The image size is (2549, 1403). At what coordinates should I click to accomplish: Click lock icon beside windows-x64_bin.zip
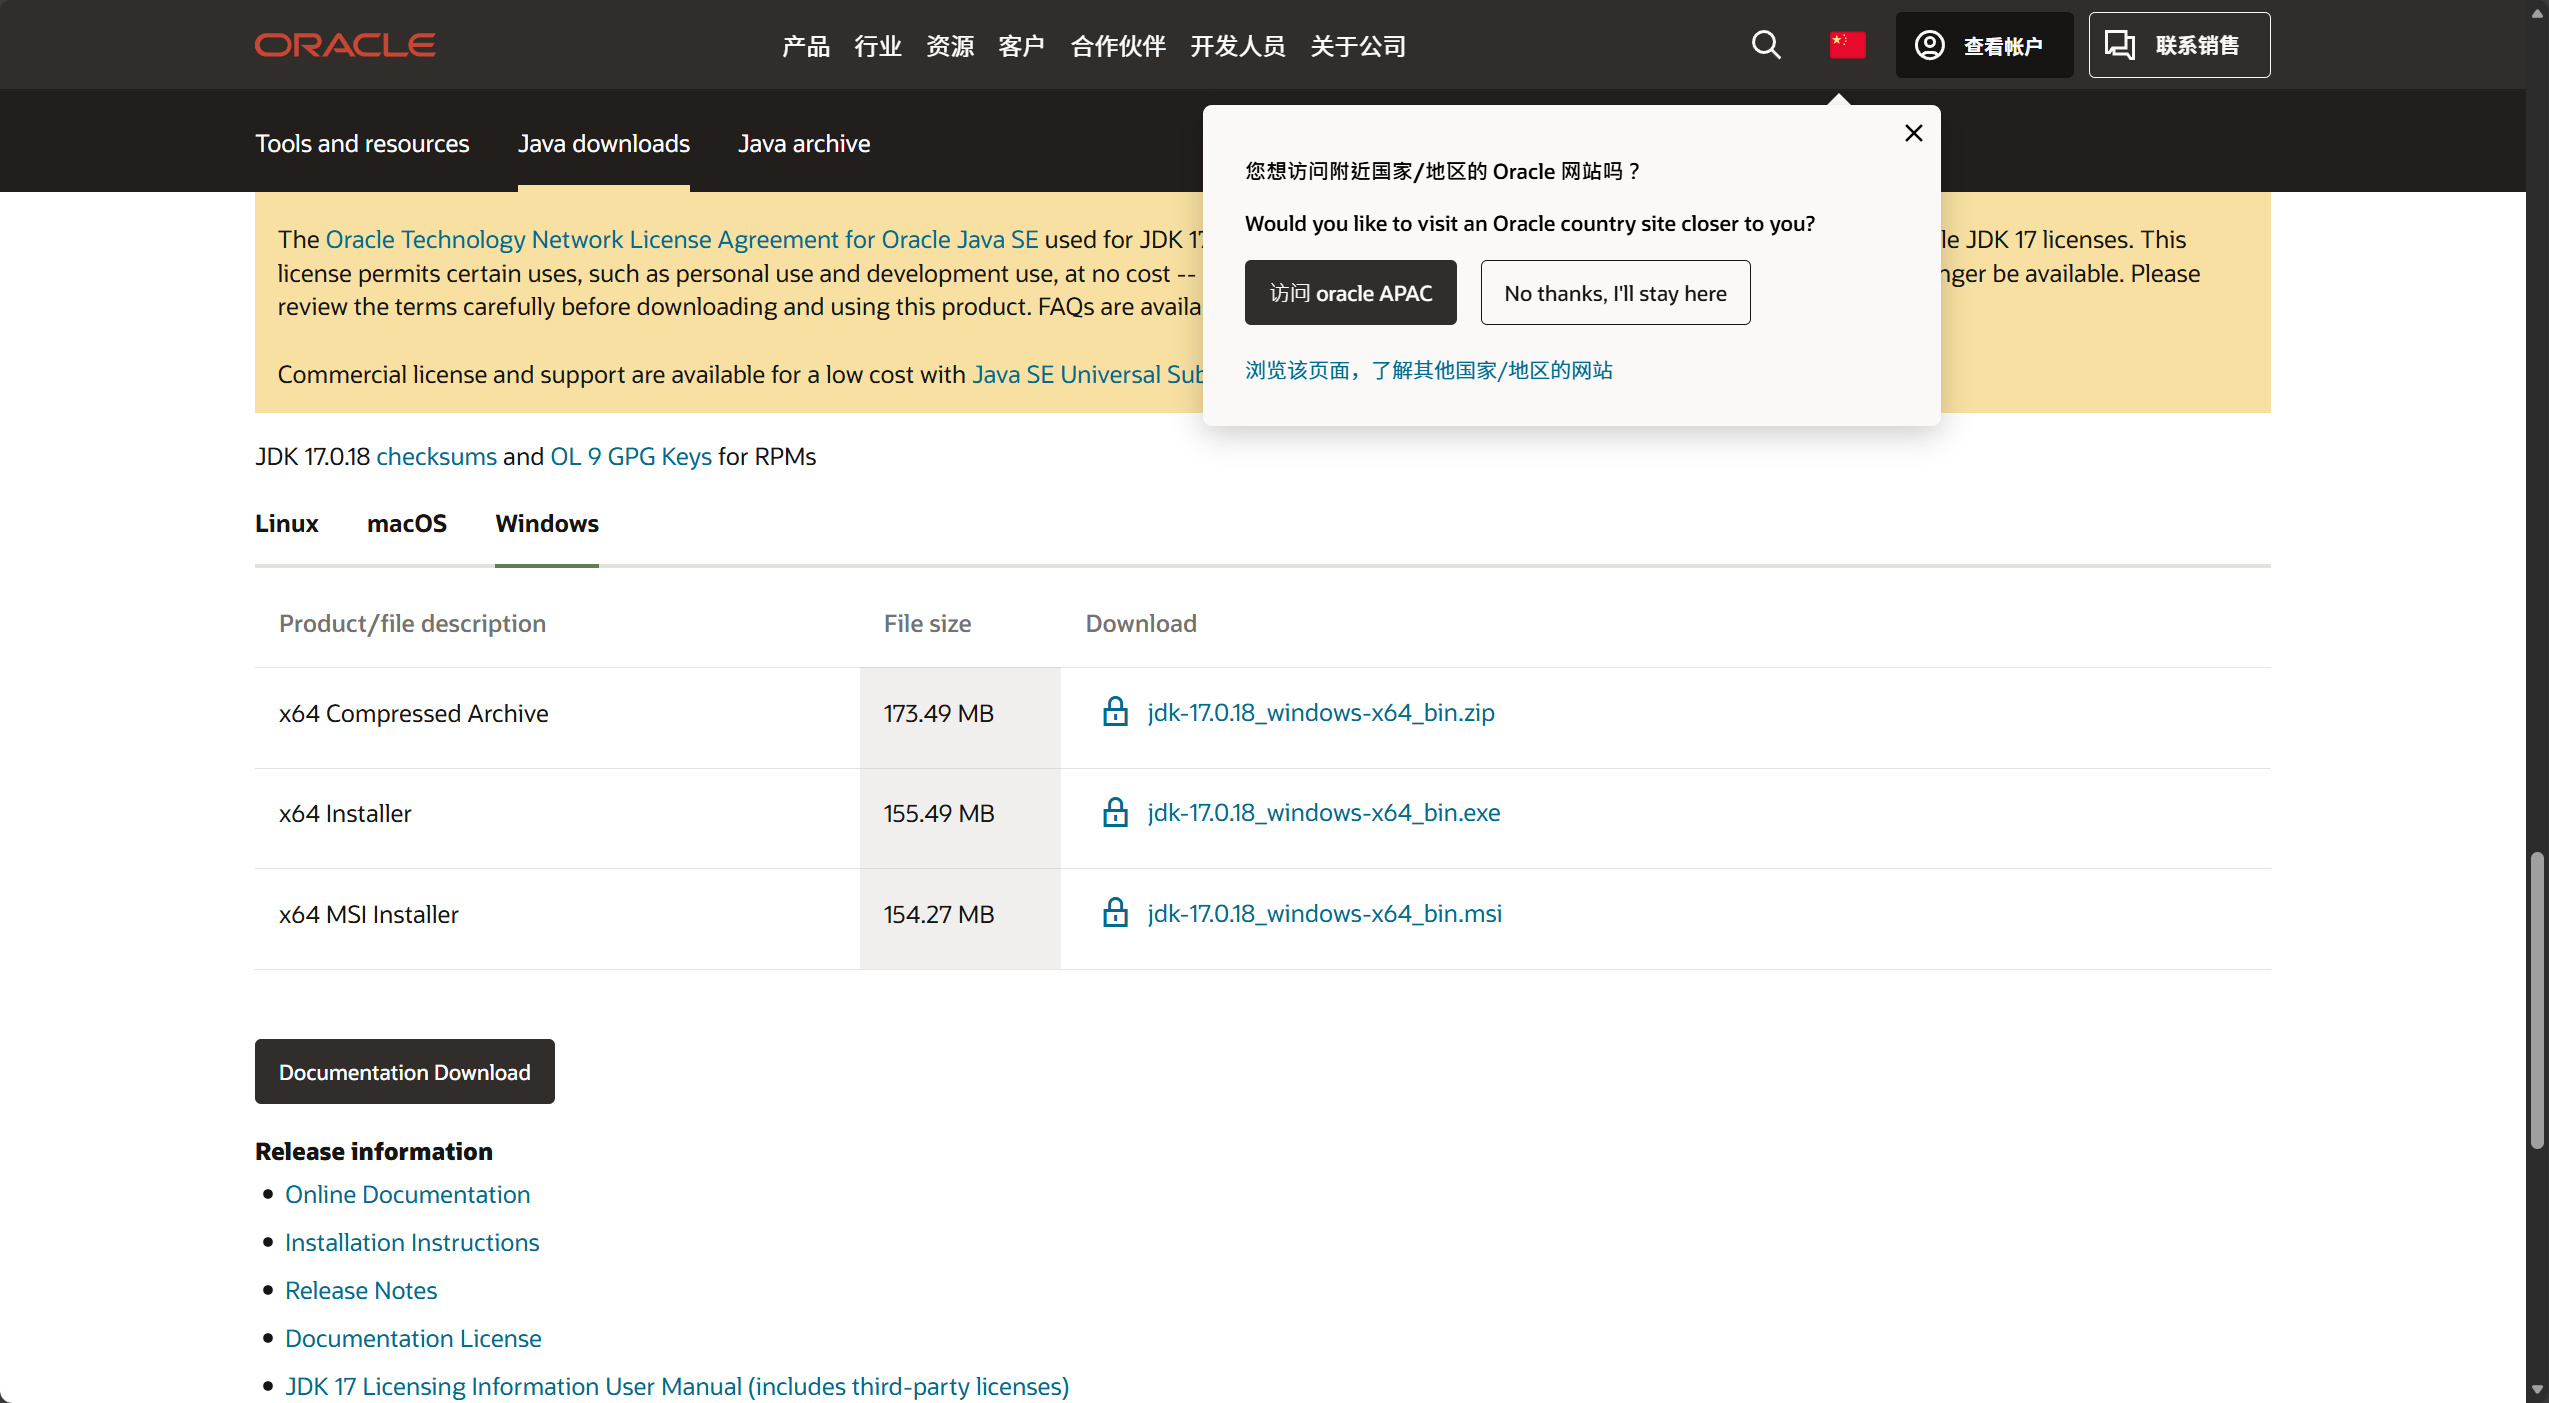(1115, 712)
